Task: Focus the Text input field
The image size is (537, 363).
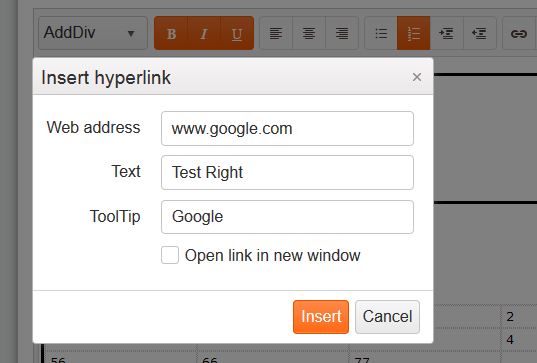Action: (x=287, y=172)
